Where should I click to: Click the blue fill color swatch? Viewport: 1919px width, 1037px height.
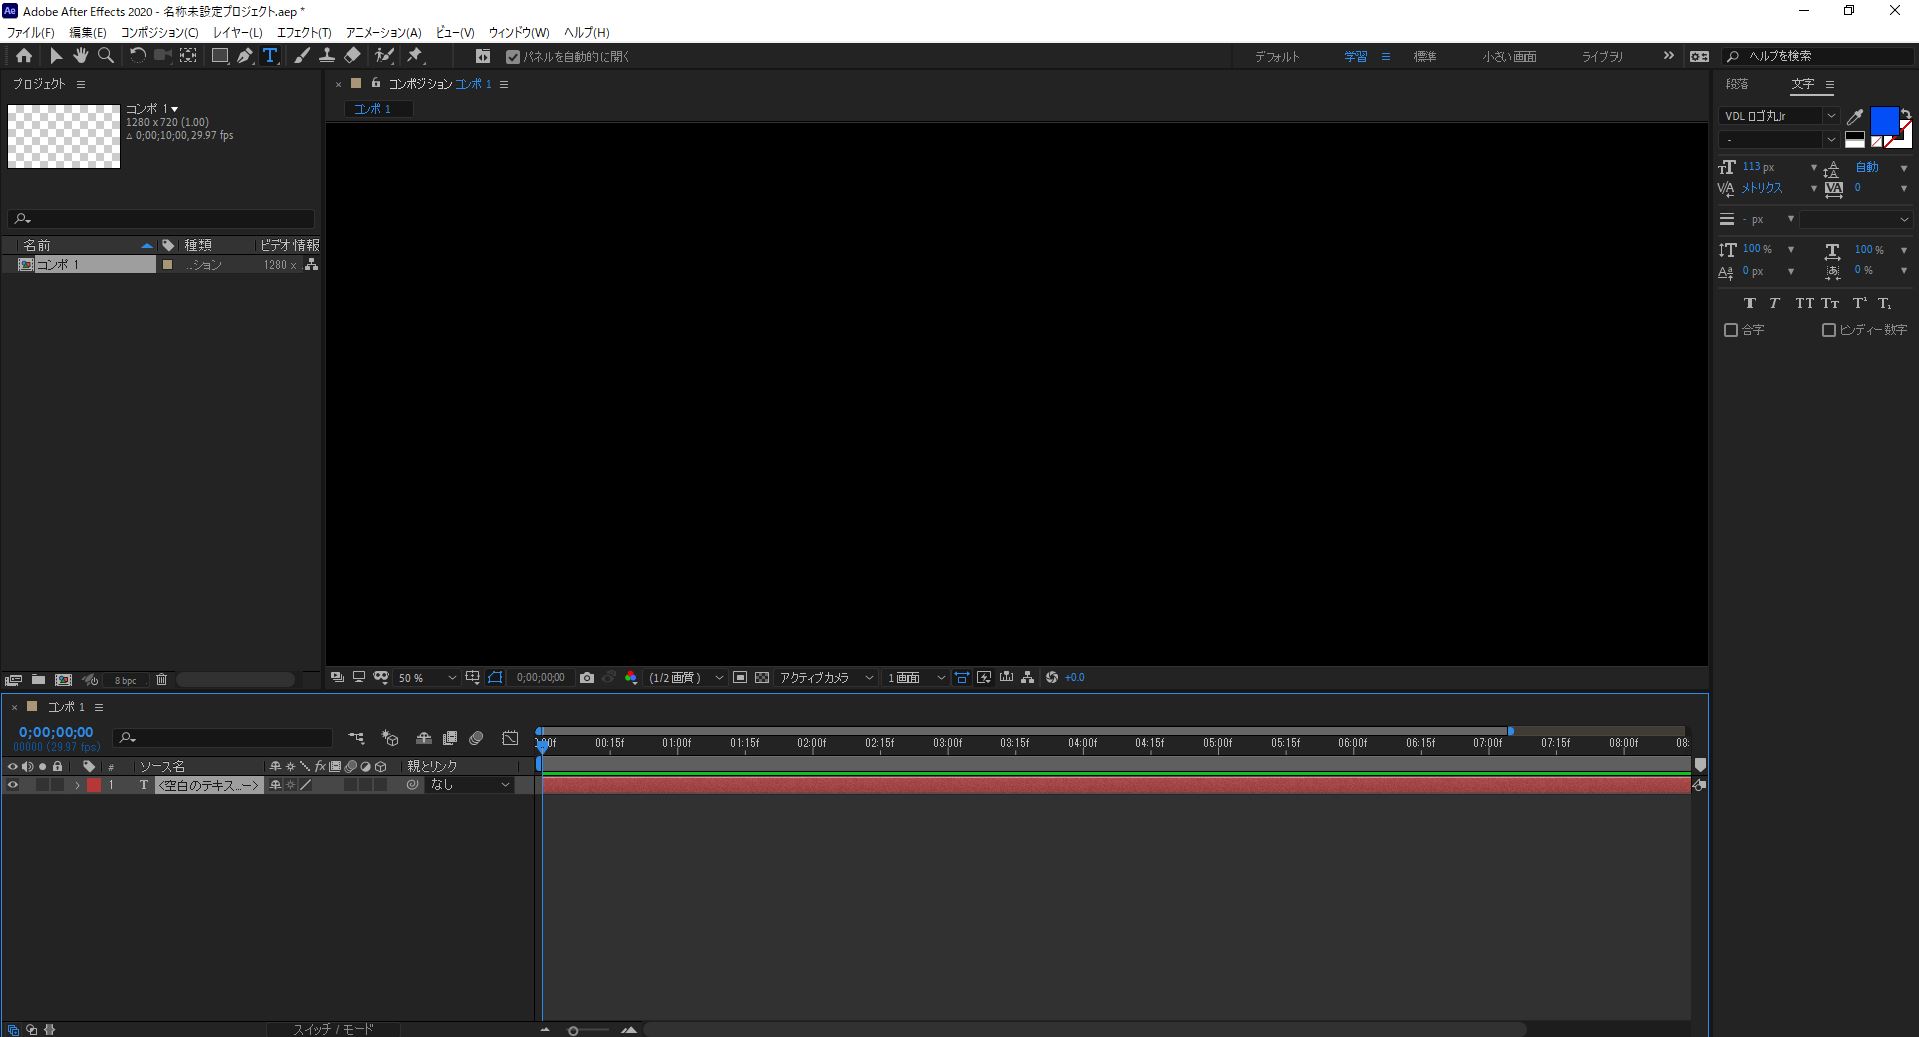[x=1884, y=121]
